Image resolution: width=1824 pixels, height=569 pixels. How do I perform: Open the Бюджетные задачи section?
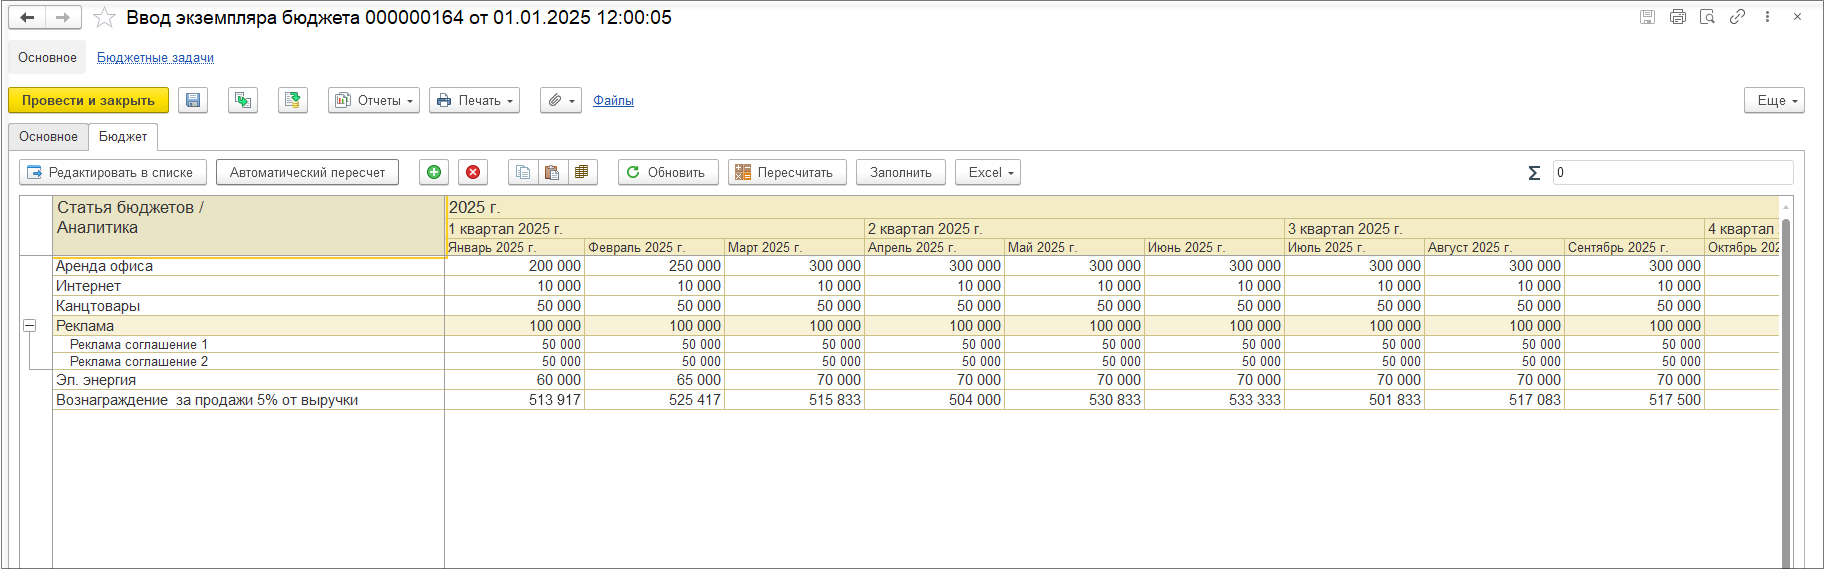155,58
